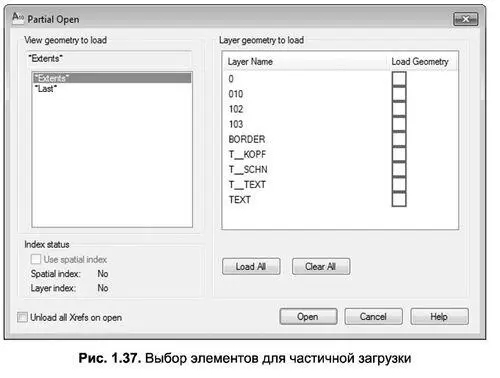Check Unload all Xrefs on open
The width and height of the screenshot is (500, 378).
(22, 317)
